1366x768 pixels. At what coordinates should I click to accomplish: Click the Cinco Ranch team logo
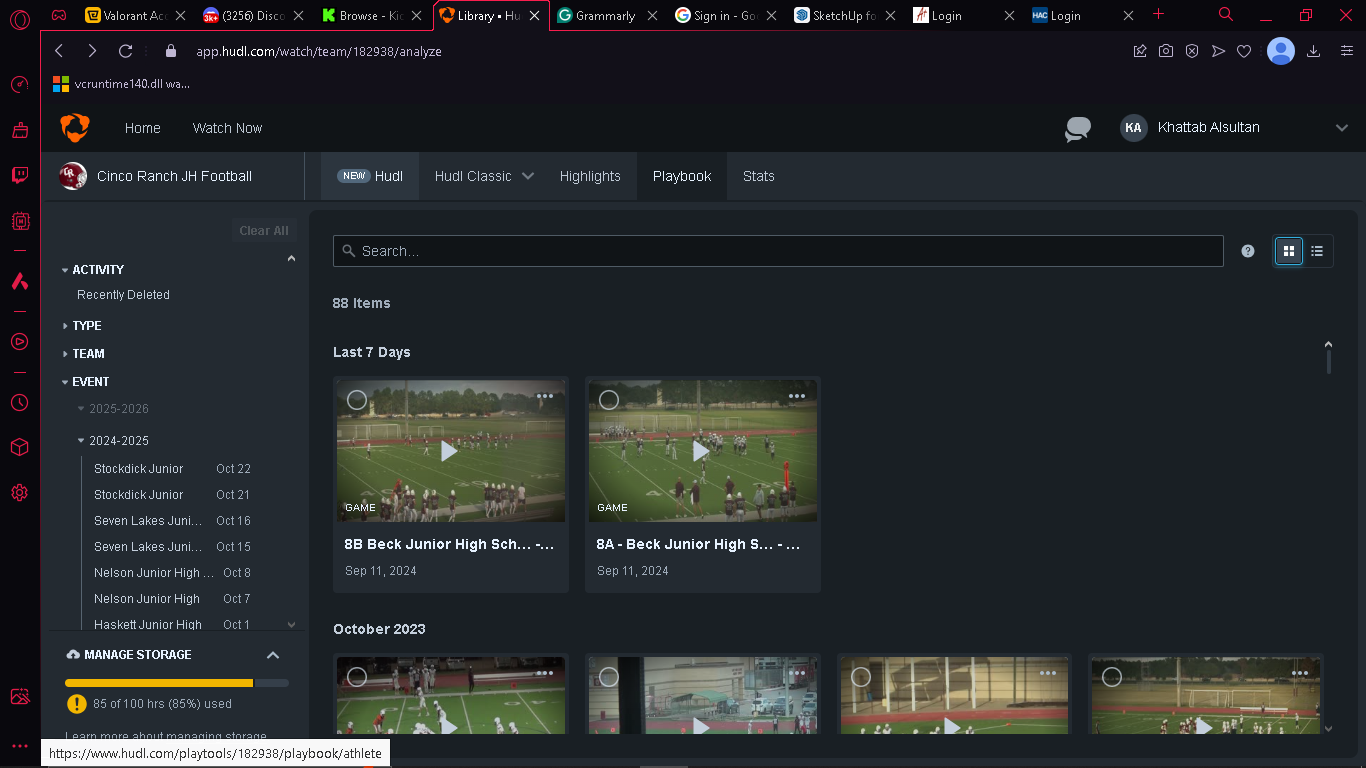click(73, 176)
